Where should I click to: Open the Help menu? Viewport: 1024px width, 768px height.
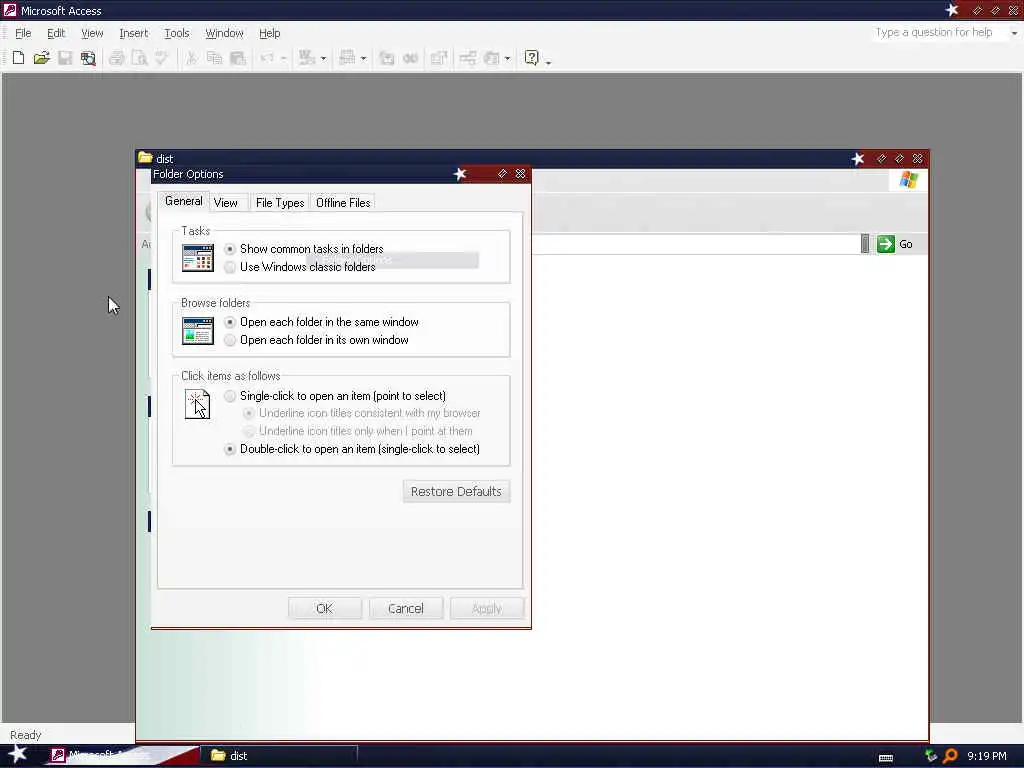pos(269,33)
